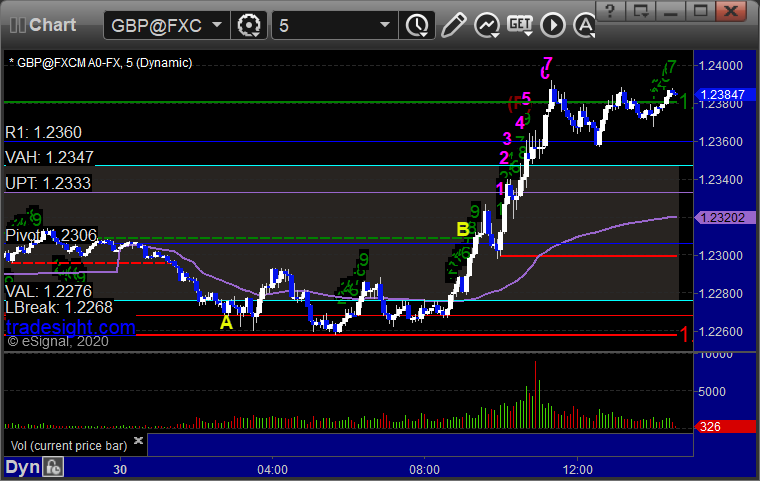Click the moving average value marker 1.23202
Image resolution: width=760 pixels, height=481 pixels.
point(725,218)
